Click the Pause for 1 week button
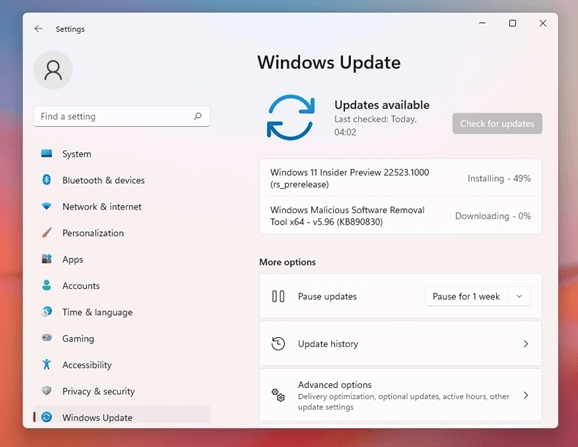The image size is (578, 447). [466, 296]
